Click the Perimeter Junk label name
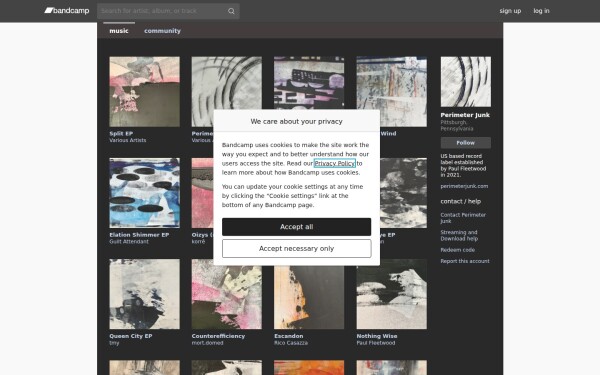 [465, 115]
